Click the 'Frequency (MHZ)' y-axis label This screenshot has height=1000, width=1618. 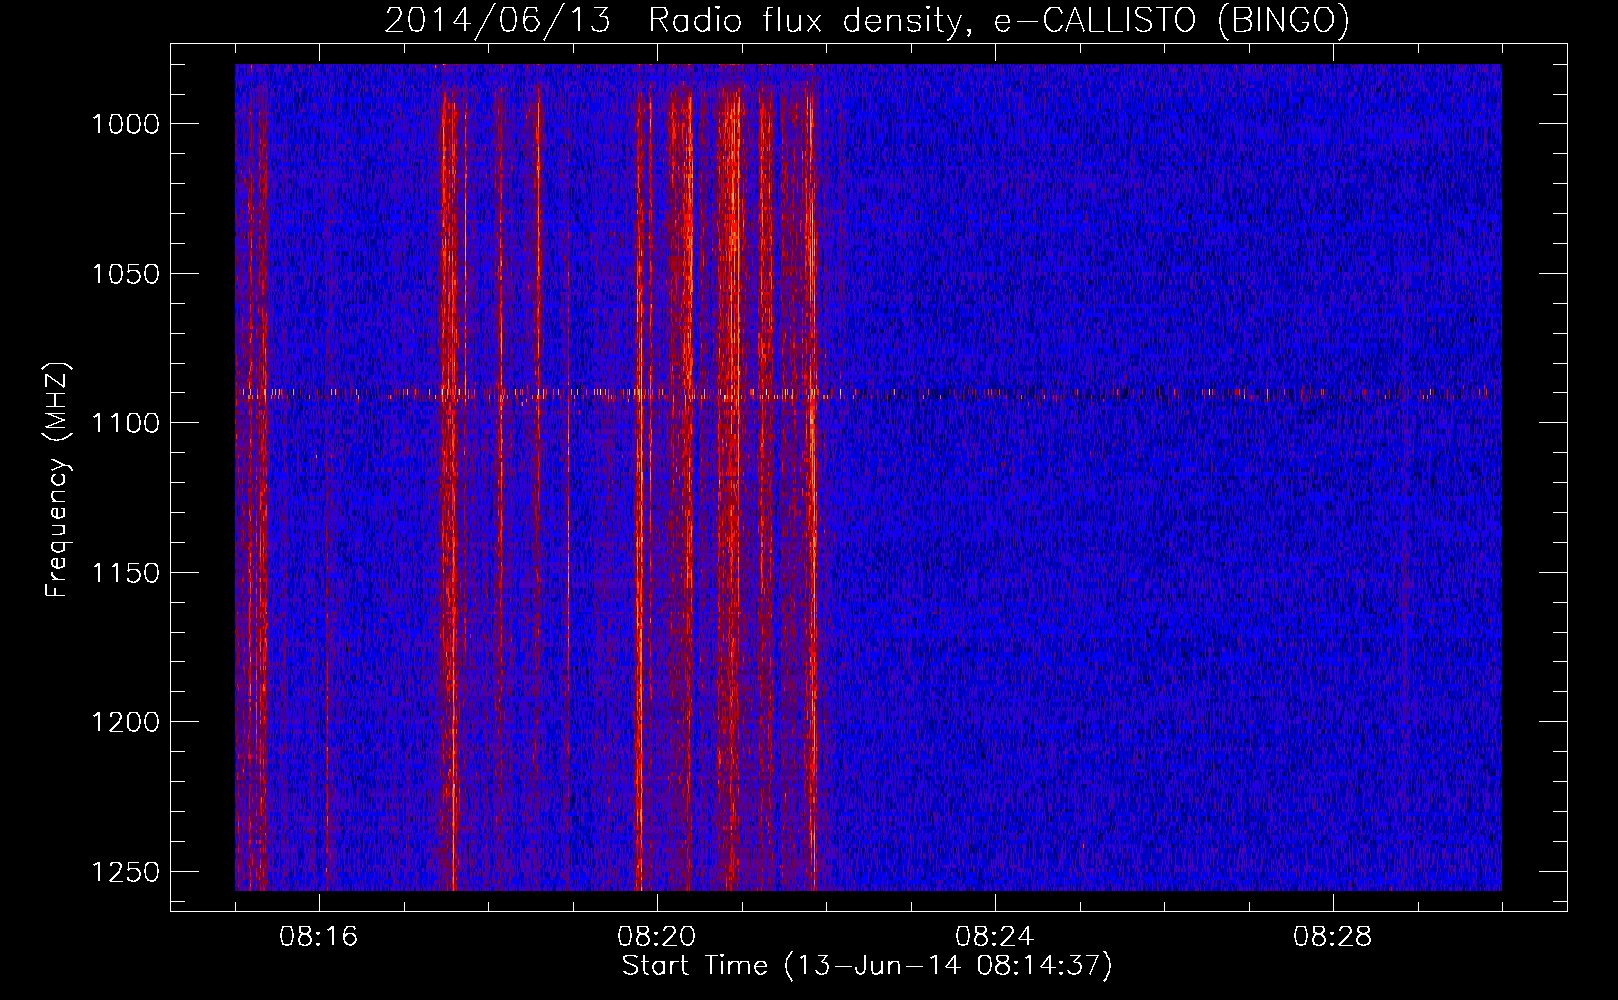[x=58, y=480]
